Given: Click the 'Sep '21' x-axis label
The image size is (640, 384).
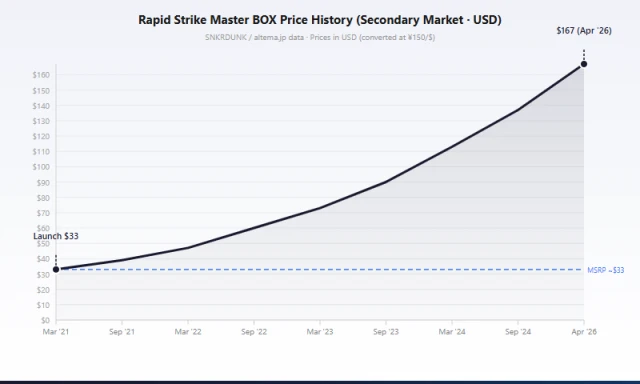Looking at the screenshot, I should (x=122, y=332).
